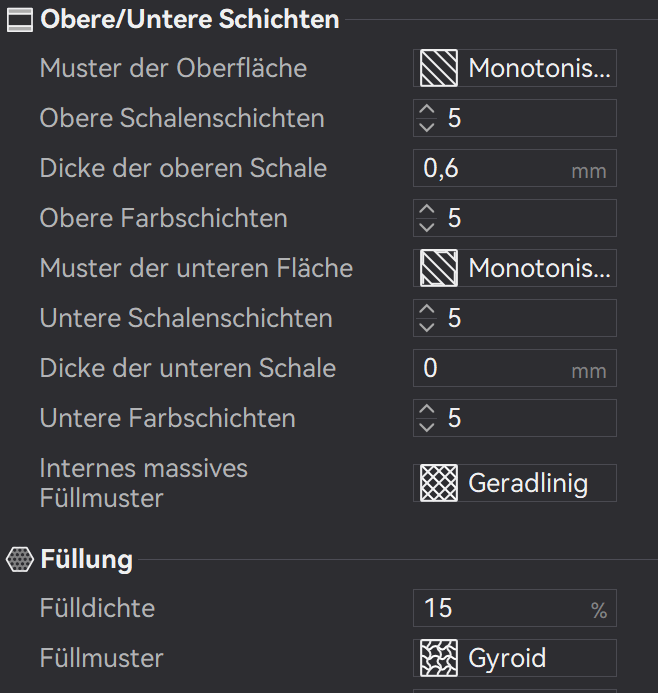Increase Obere Schalenschichten with up arrow

click(x=428, y=111)
